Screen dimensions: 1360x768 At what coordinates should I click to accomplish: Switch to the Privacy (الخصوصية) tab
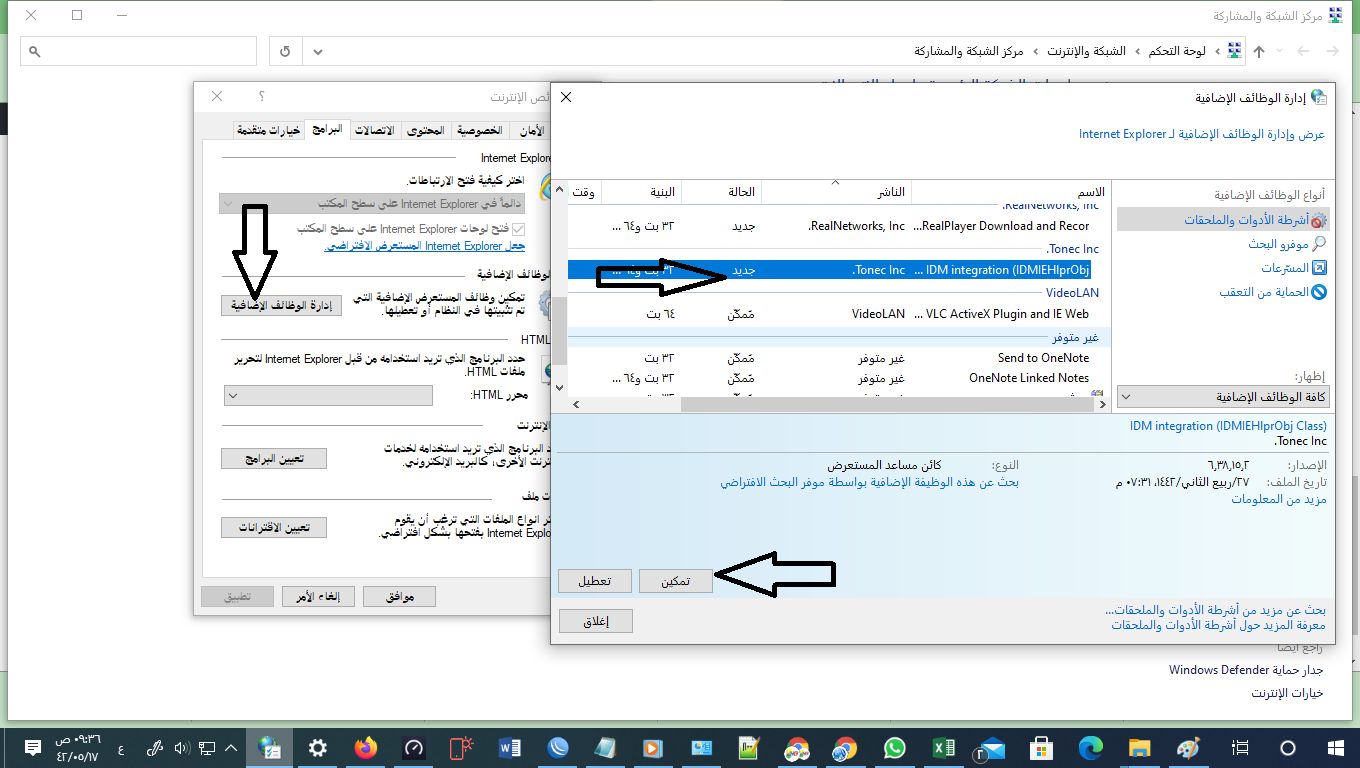point(480,131)
